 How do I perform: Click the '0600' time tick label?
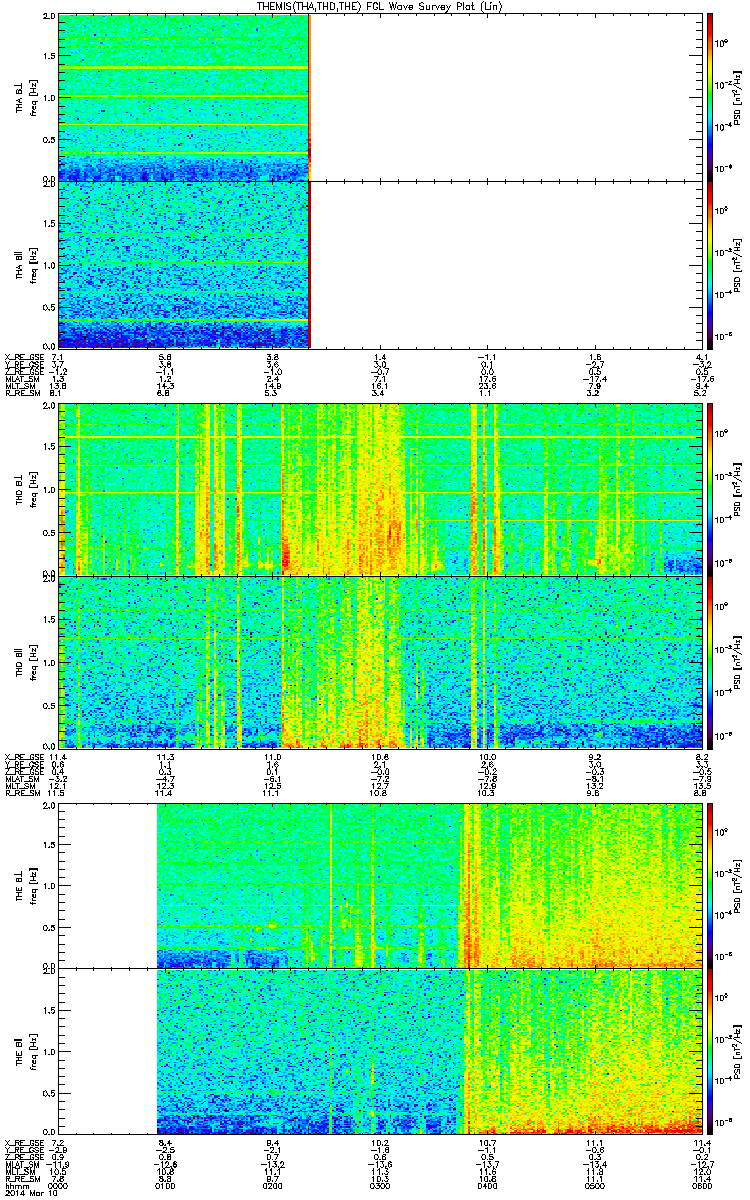pyautogui.click(x=700, y=1186)
